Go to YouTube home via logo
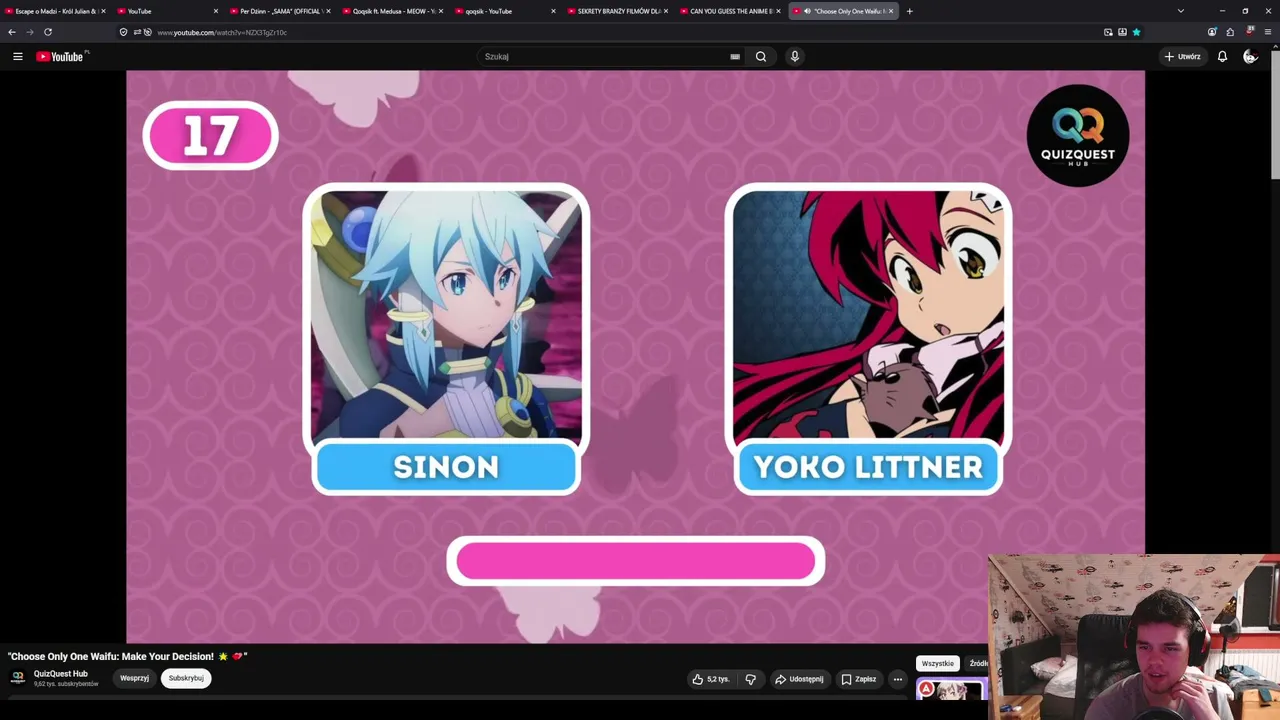Viewport: 1280px width, 720px height. coord(60,57)
